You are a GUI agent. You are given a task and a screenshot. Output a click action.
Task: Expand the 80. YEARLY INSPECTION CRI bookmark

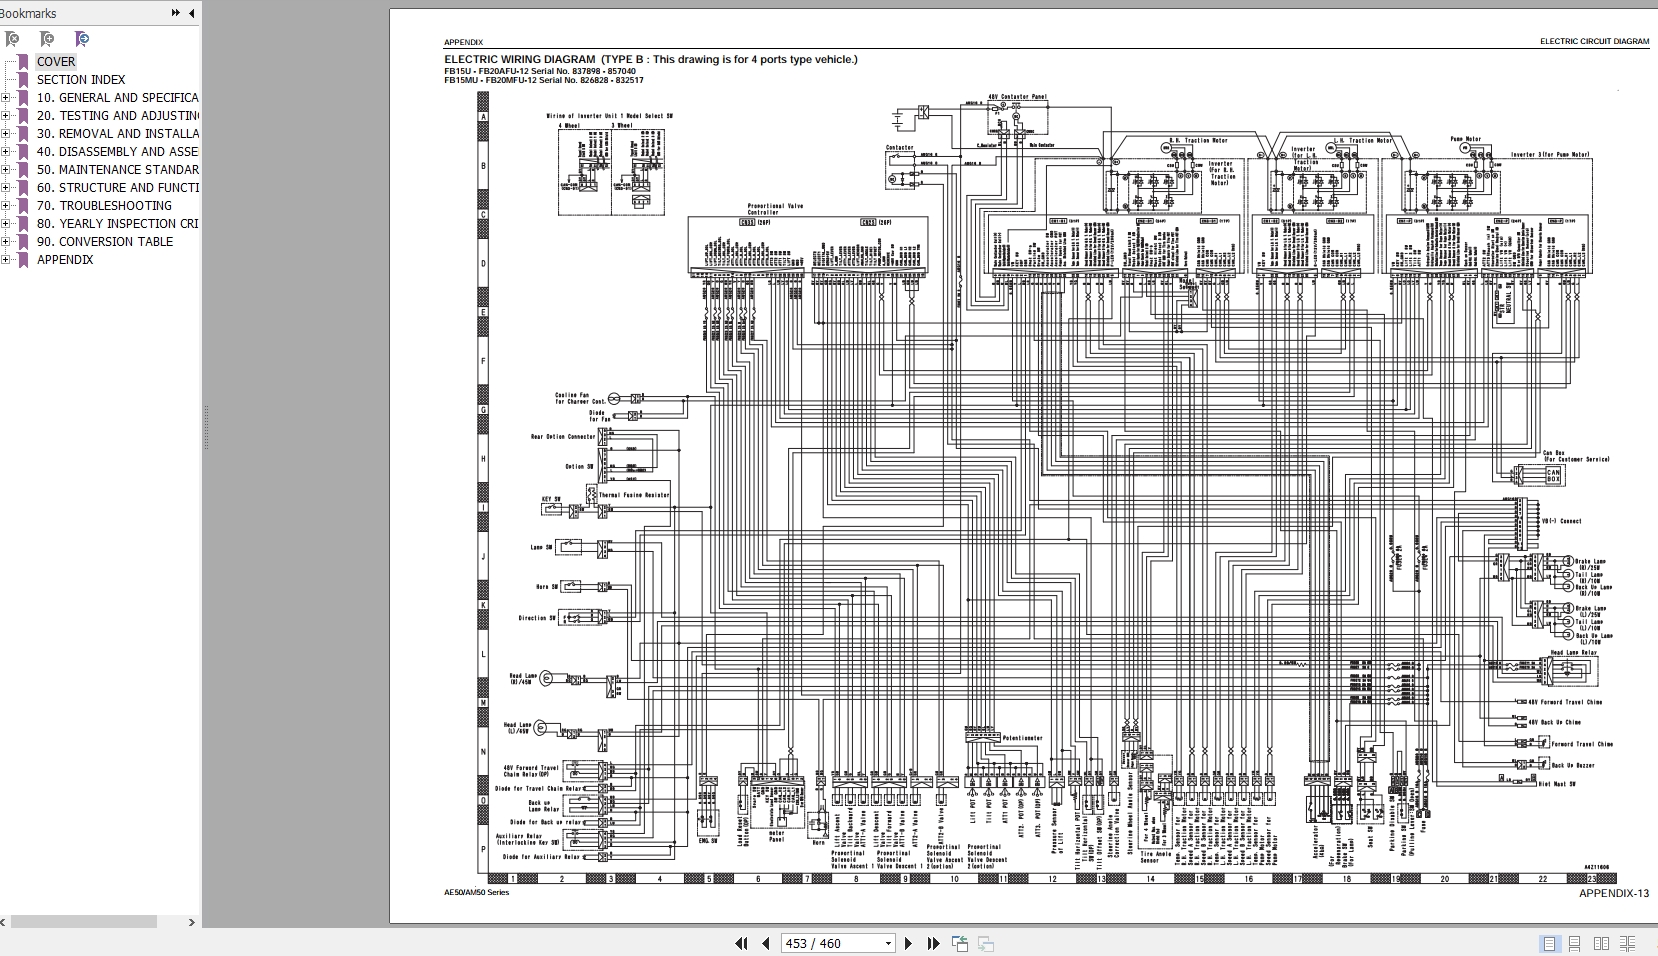[6, 224]
